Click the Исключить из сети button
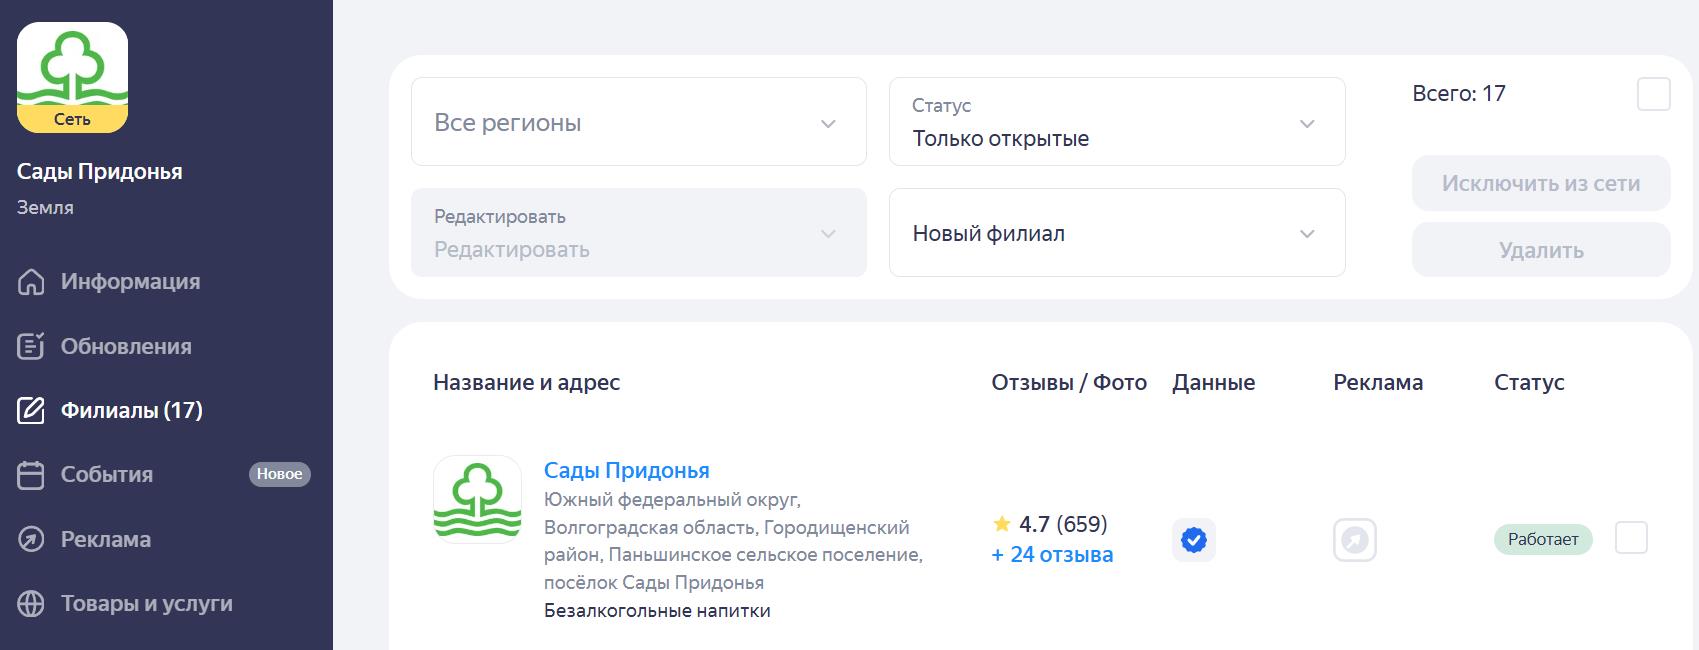 tap(1541, 183)
